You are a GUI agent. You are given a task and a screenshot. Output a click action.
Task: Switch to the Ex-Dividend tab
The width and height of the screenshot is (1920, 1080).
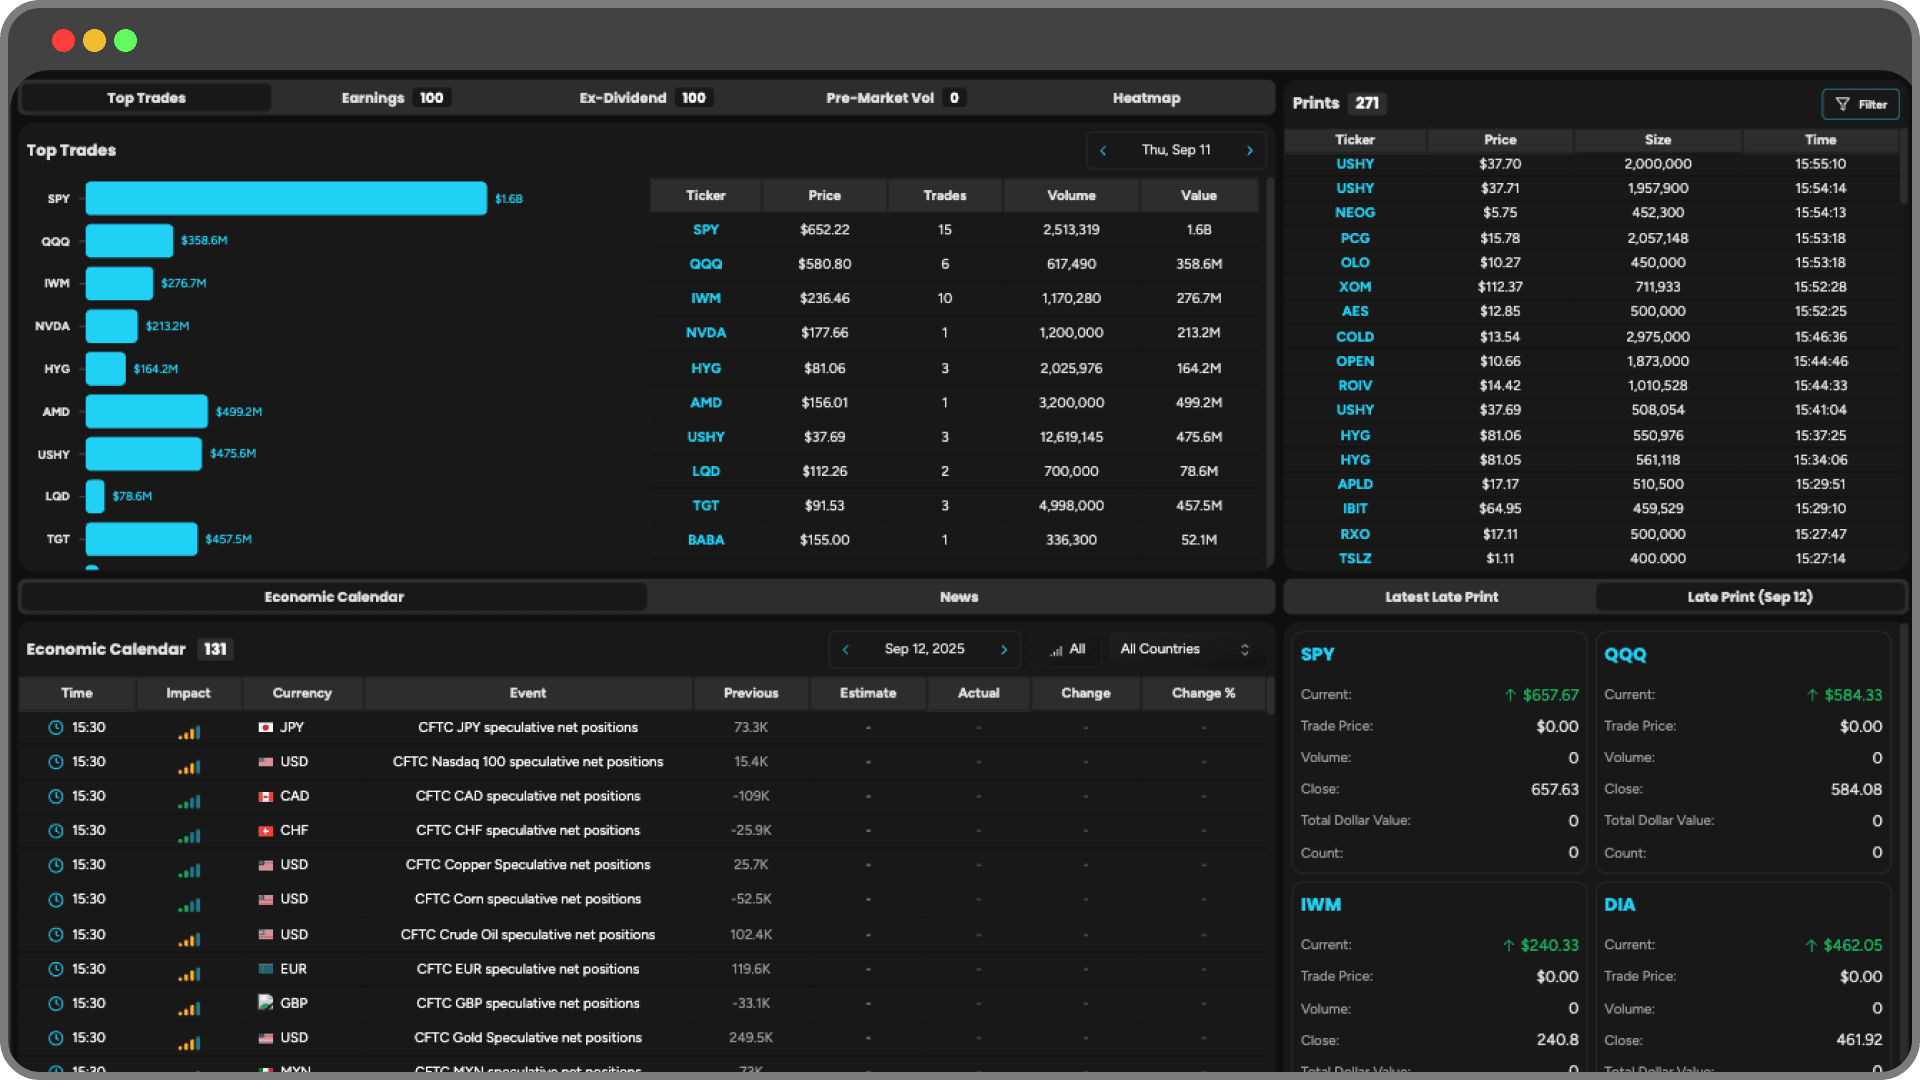pyautogui.click(x=644, y=98)
